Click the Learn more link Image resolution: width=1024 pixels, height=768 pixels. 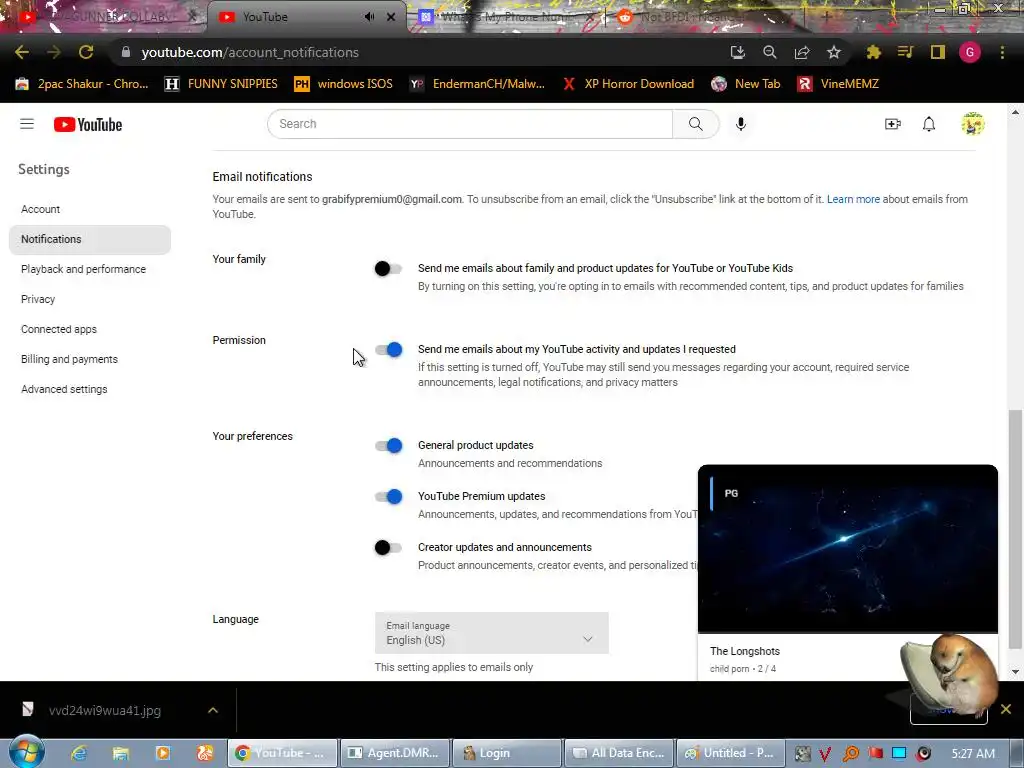tap(853, 199)
